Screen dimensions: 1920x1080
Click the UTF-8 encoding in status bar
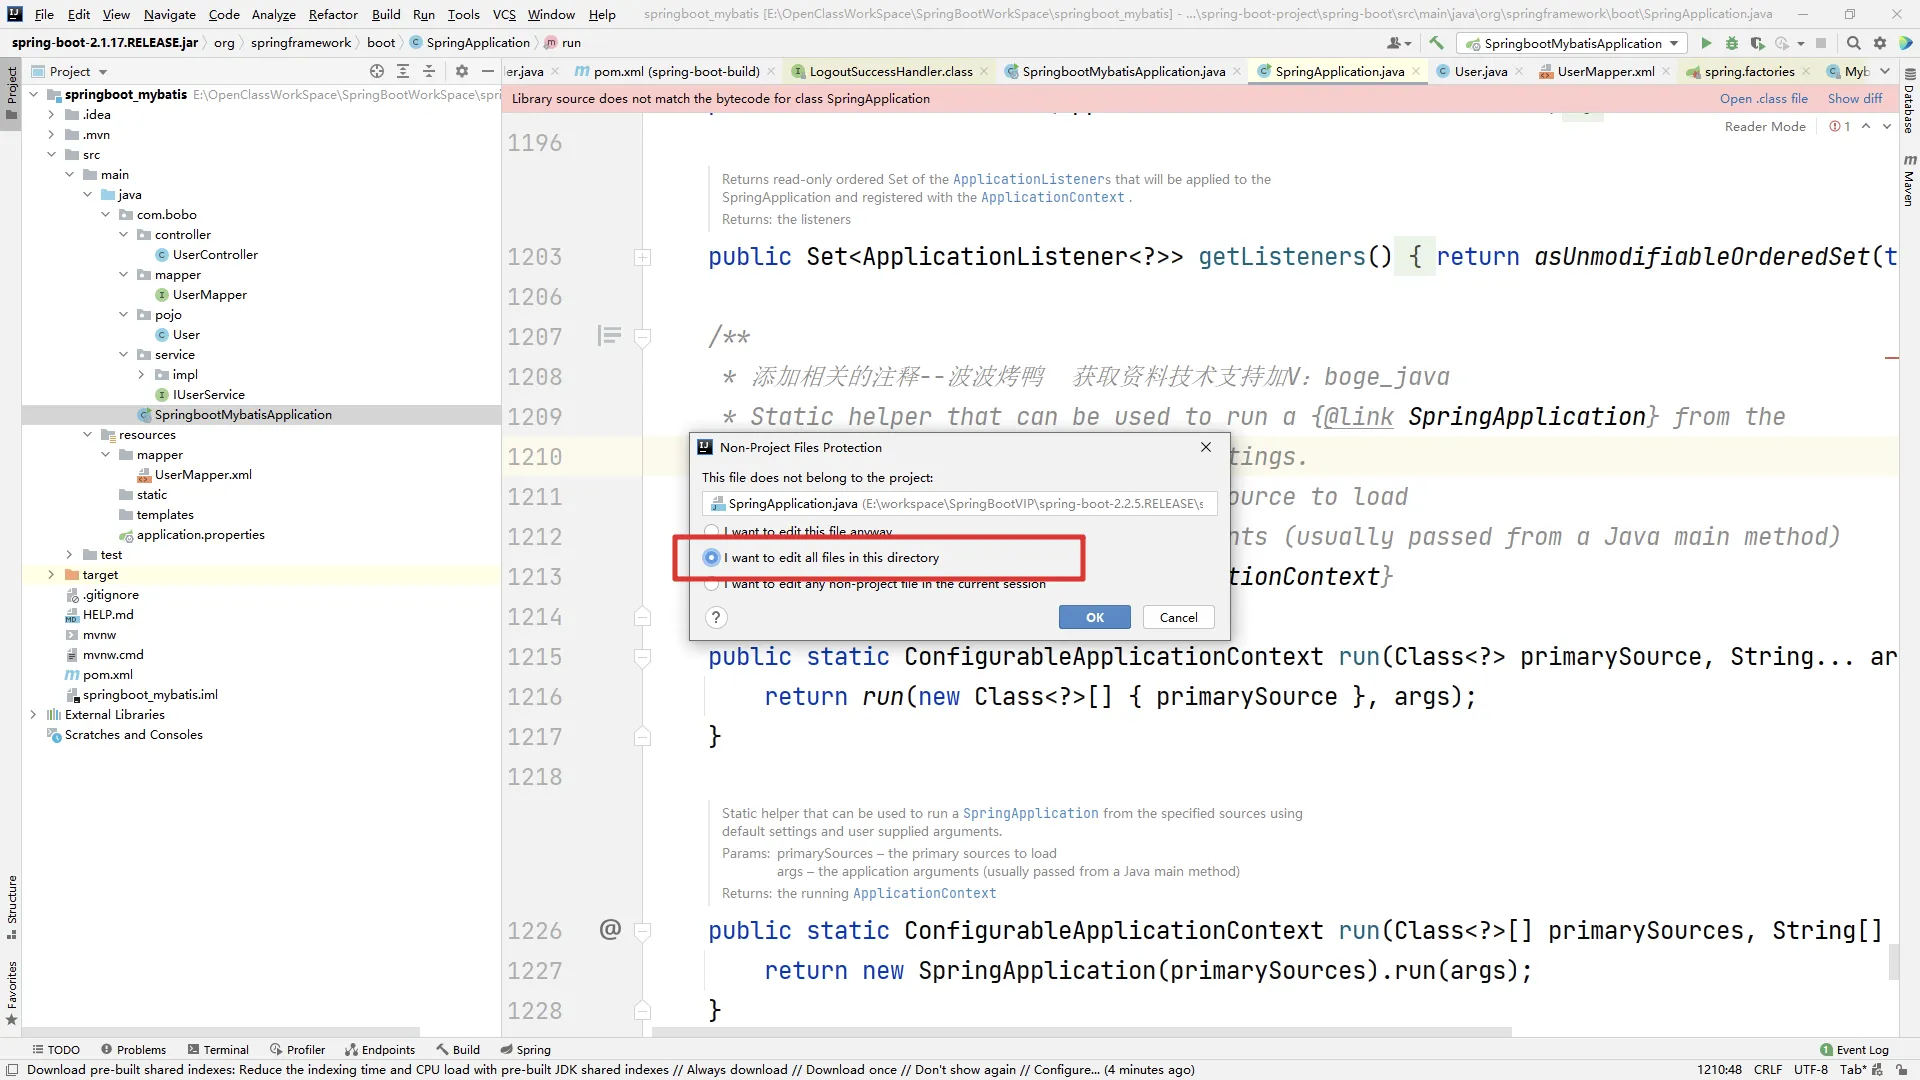pos(1811,1069)
